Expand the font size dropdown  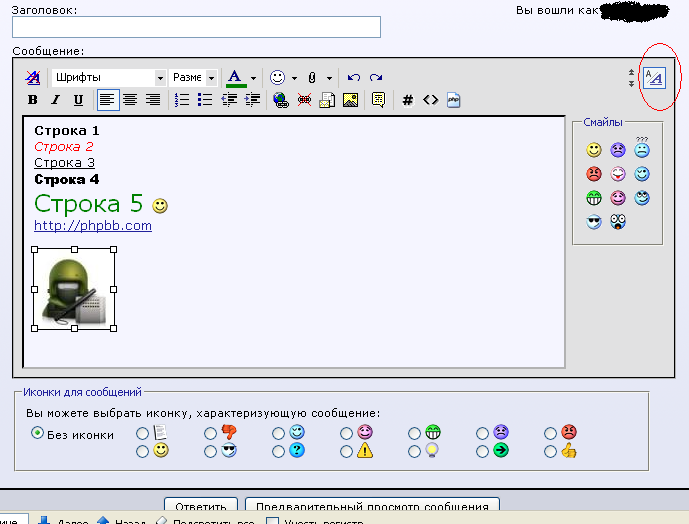pyautogui.click(x=211, y=78)
